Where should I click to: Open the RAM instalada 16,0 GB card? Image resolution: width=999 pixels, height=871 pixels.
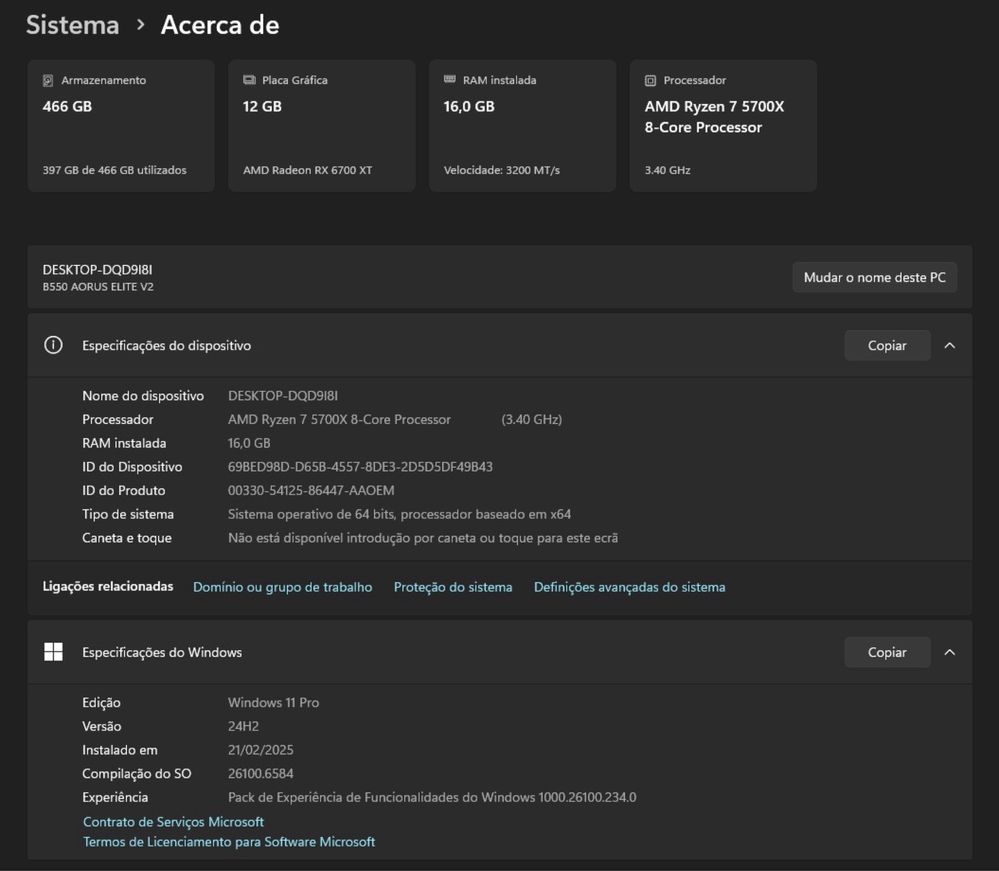[522, 126]
